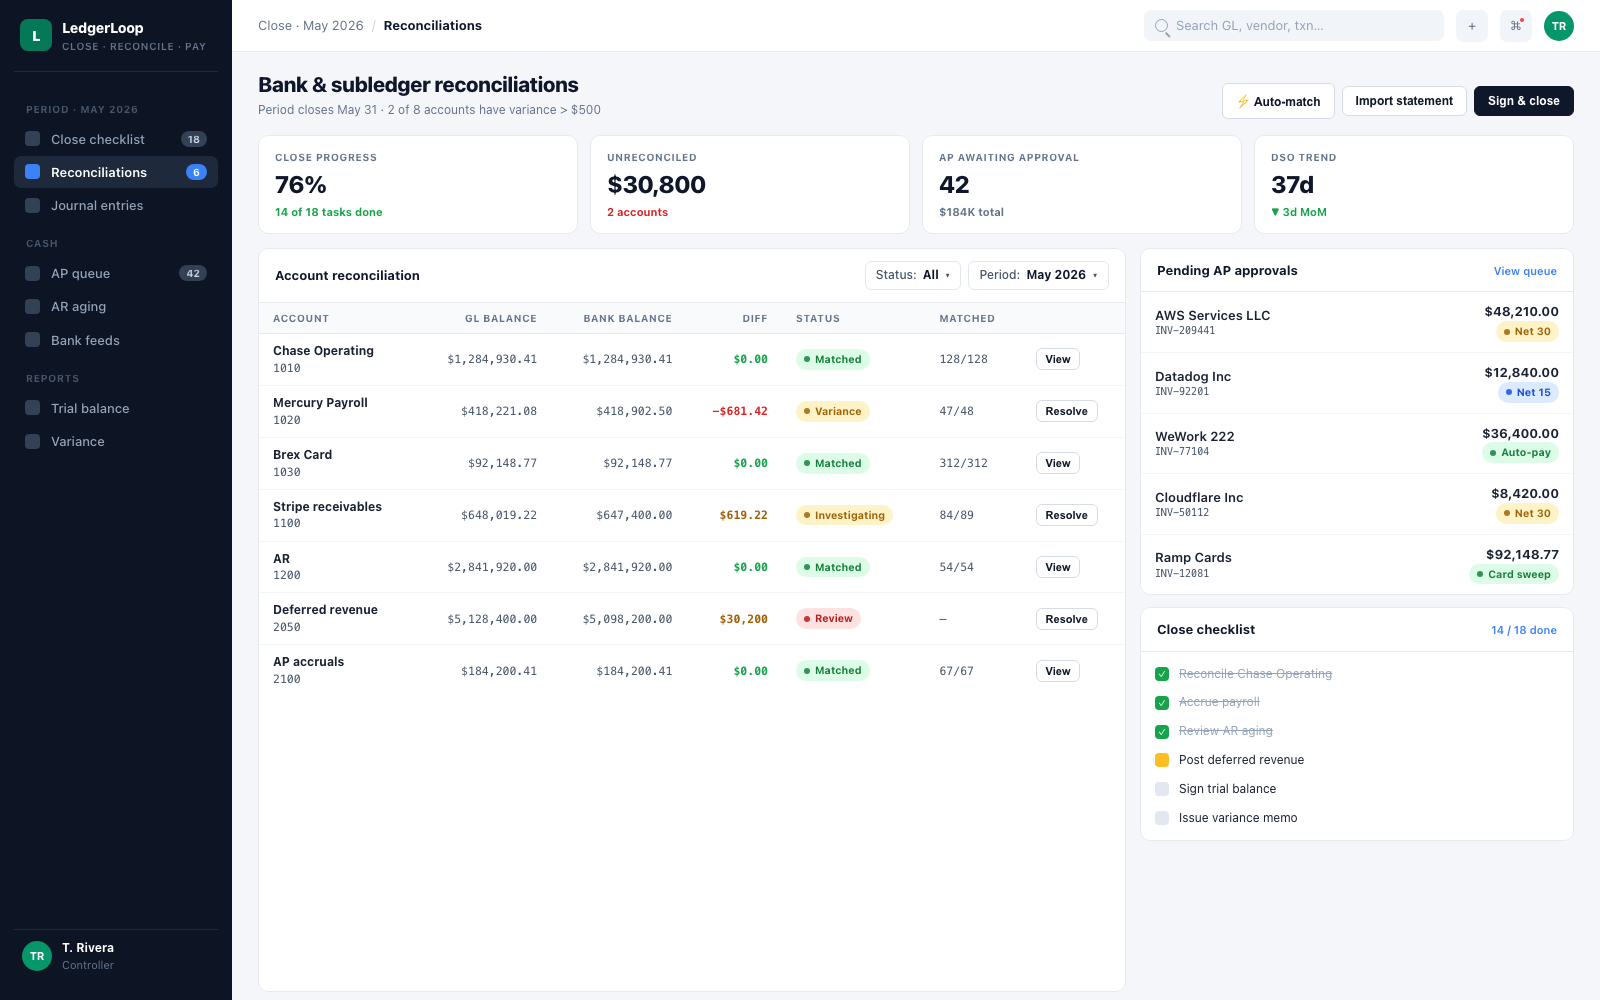This screenshot has width=1600, height=1000.
Task: Click the Close · May 2026 breadcrumb
Action: tap(311, 26)
